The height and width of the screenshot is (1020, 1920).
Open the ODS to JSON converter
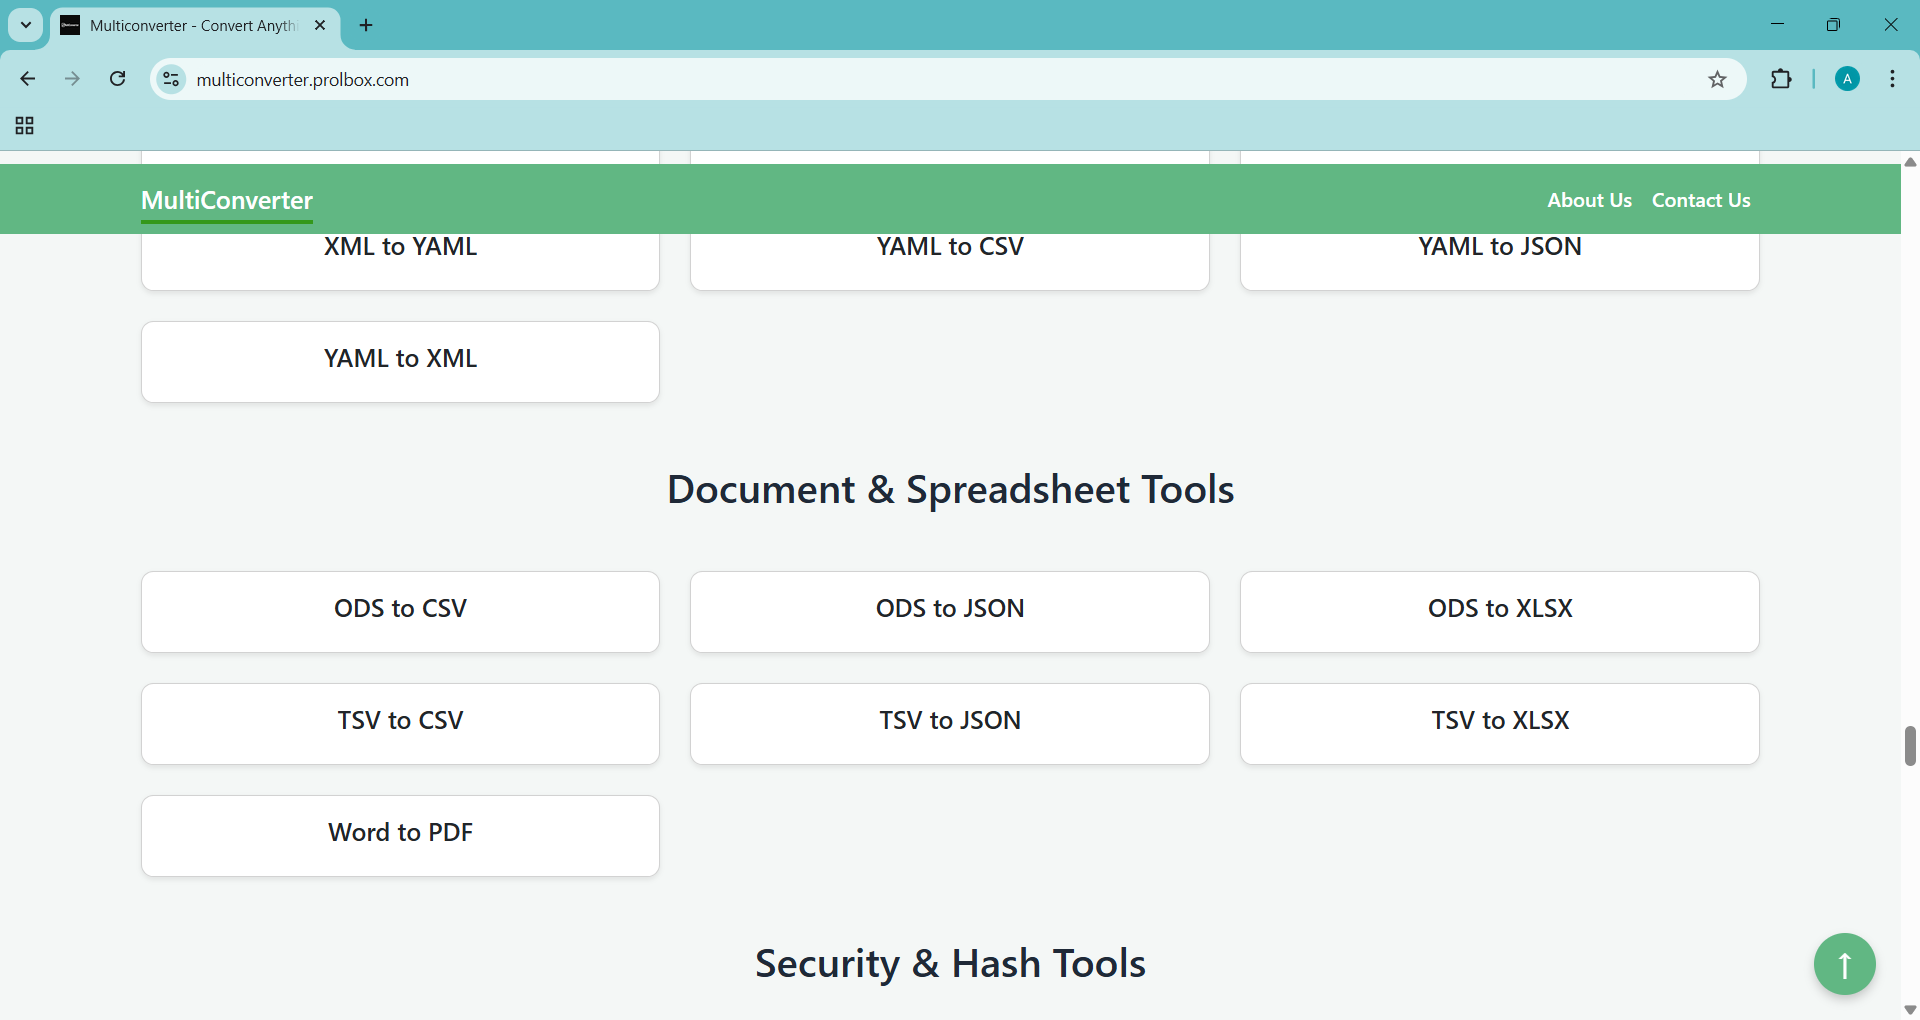pyautogui.click(x=949, y=611)
